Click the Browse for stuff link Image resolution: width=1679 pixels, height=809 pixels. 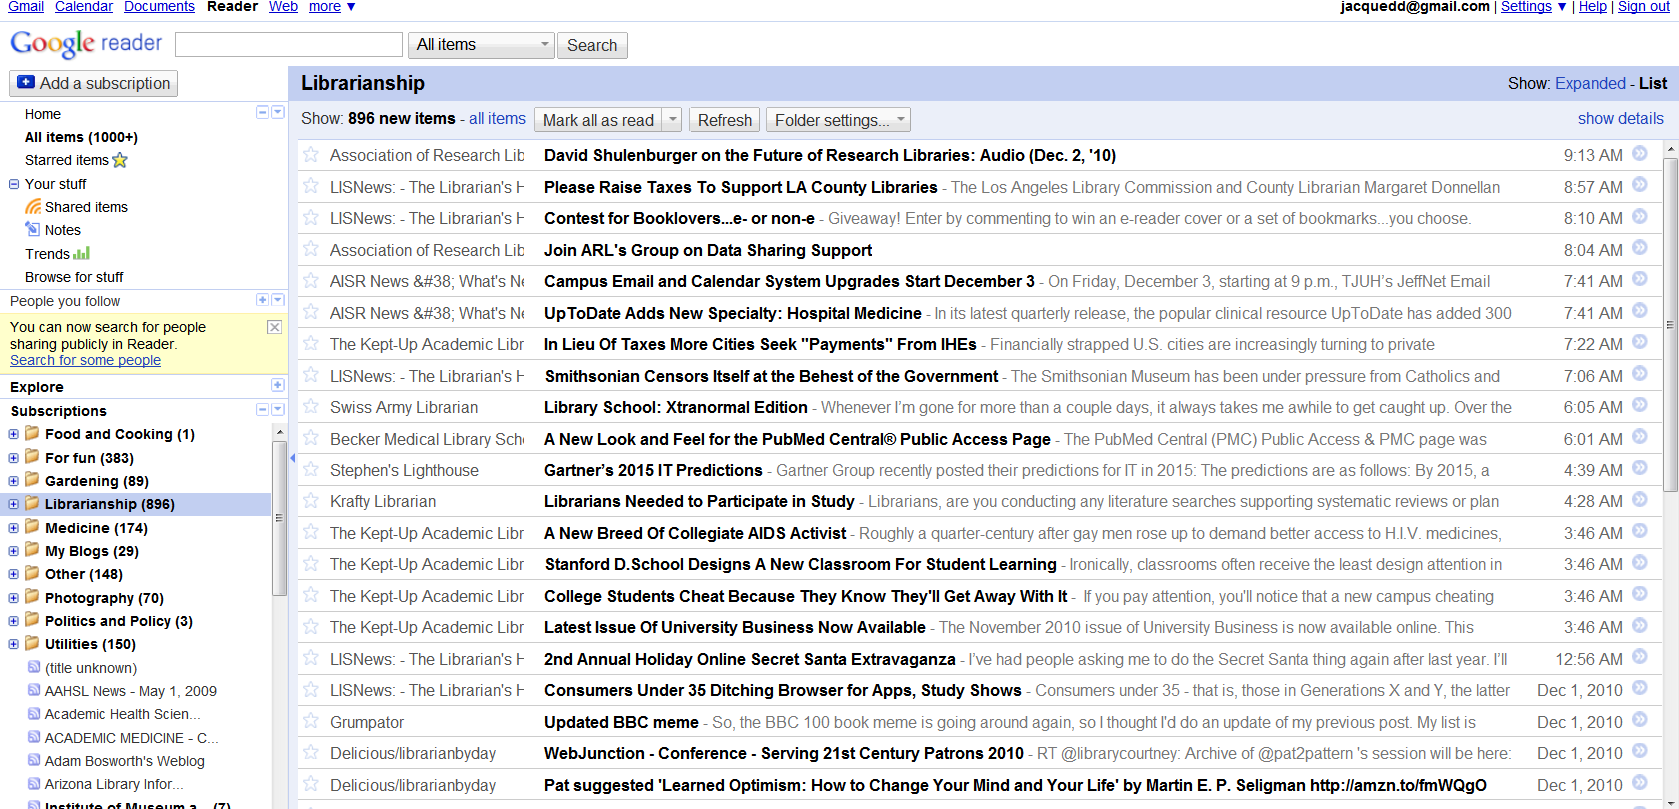[74, 277]
